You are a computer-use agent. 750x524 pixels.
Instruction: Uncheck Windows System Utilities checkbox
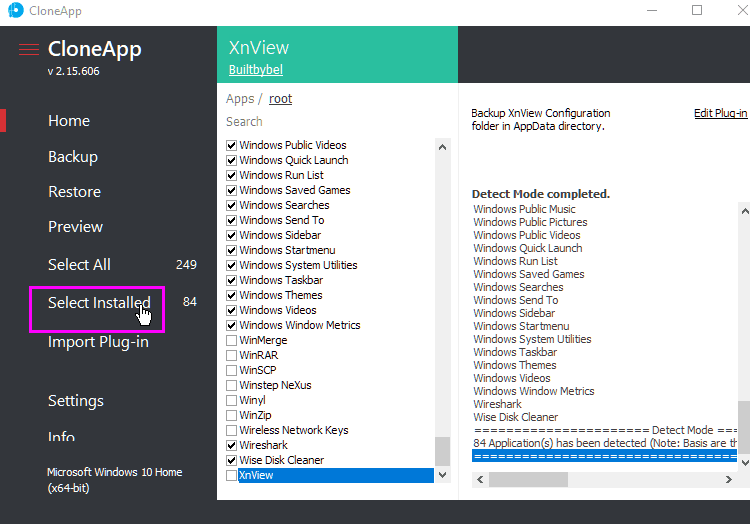232,265
